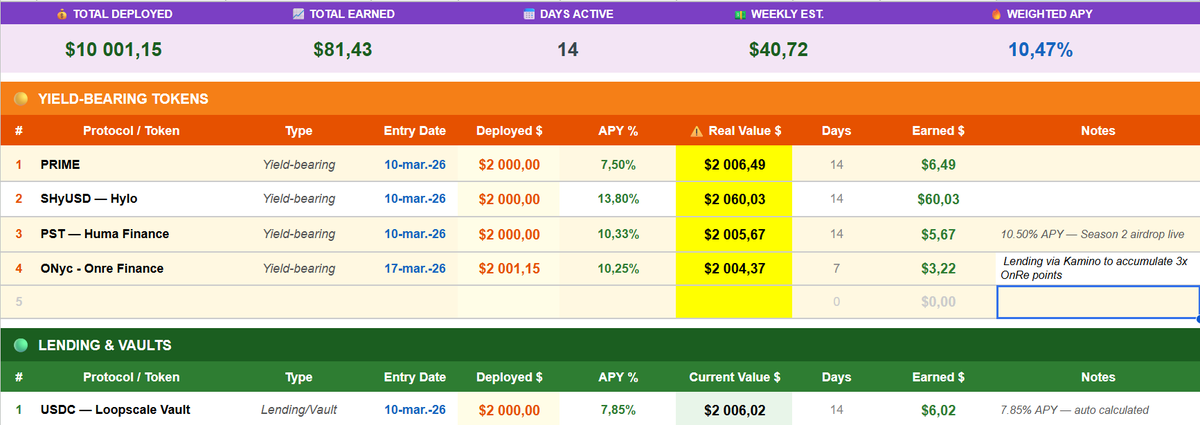
Task: Select the $40,72 weekly estimate value
Action: coord(779,49)
